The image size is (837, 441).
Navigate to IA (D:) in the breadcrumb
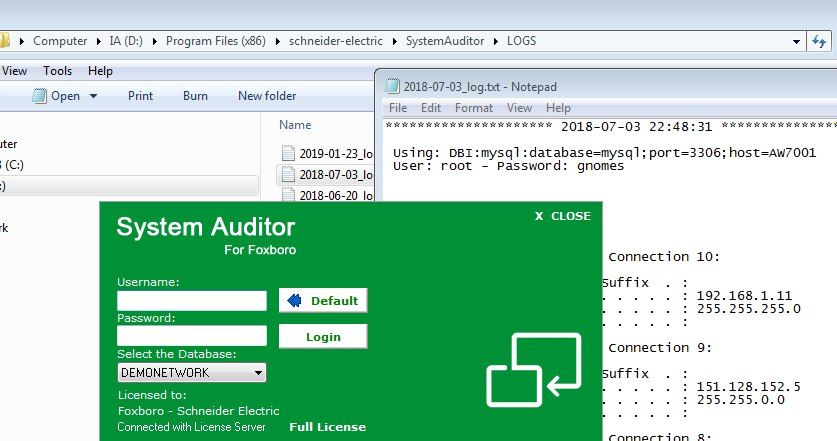(126, 41)
